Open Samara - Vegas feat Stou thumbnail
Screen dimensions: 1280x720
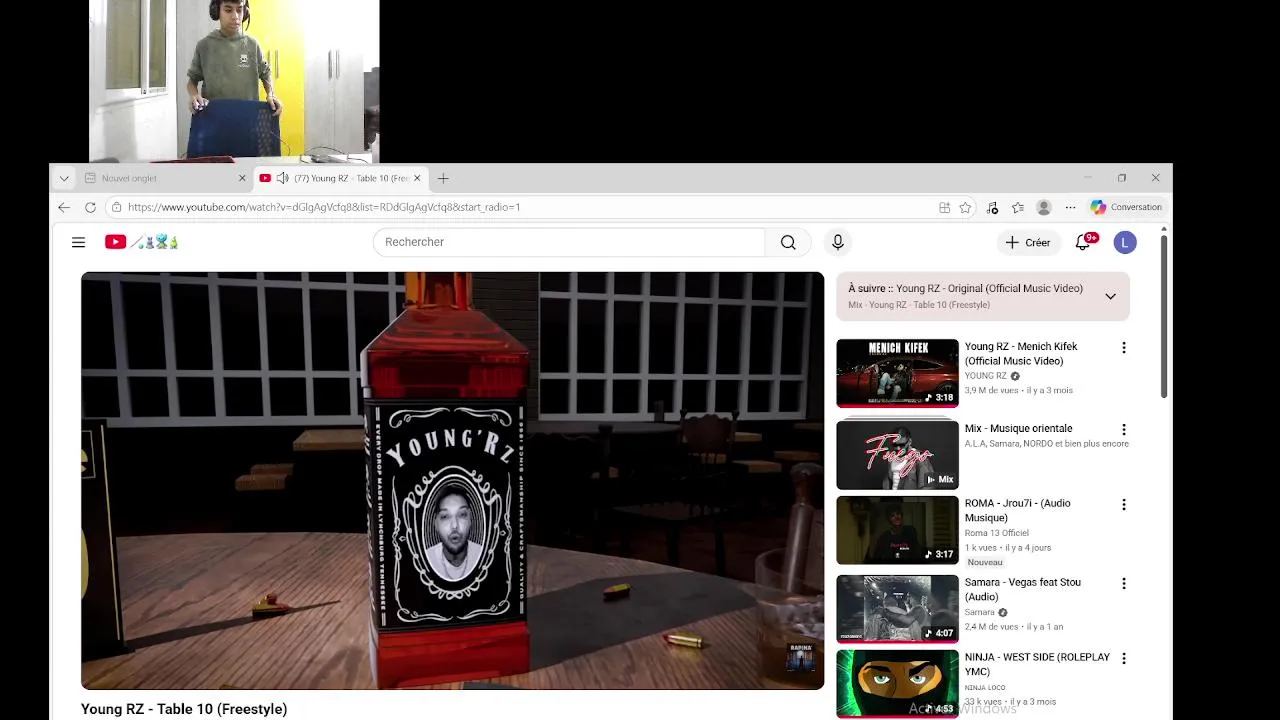[897, 609]
